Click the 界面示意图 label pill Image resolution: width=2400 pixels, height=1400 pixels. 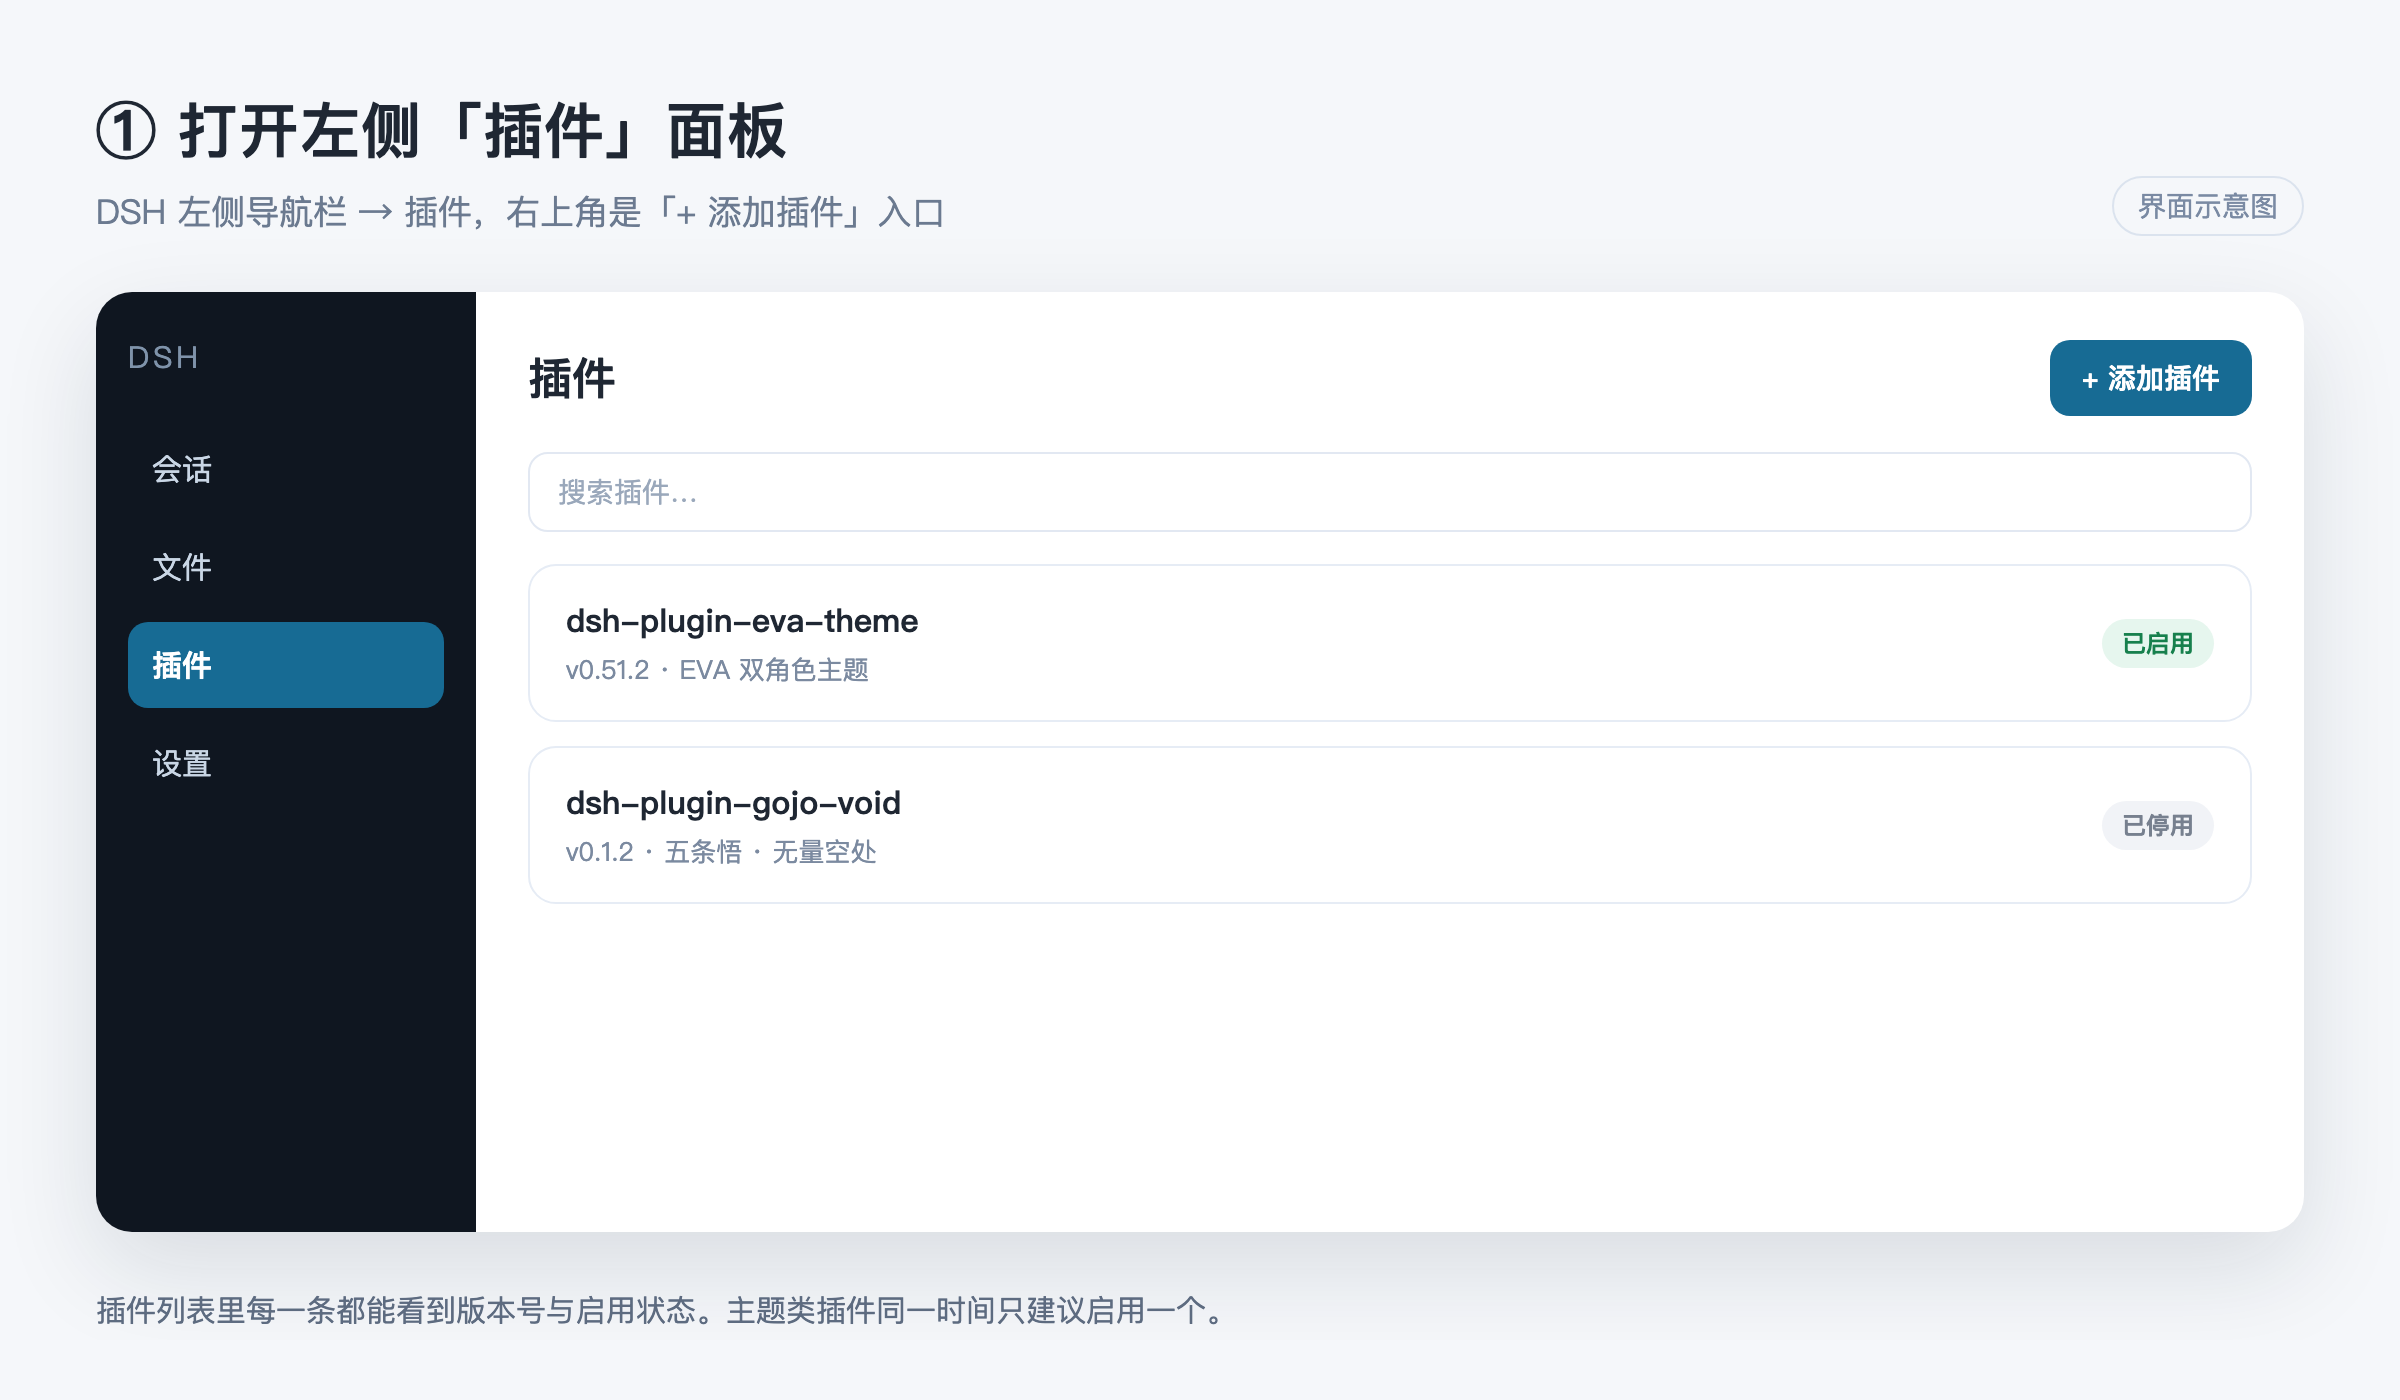2207,206
